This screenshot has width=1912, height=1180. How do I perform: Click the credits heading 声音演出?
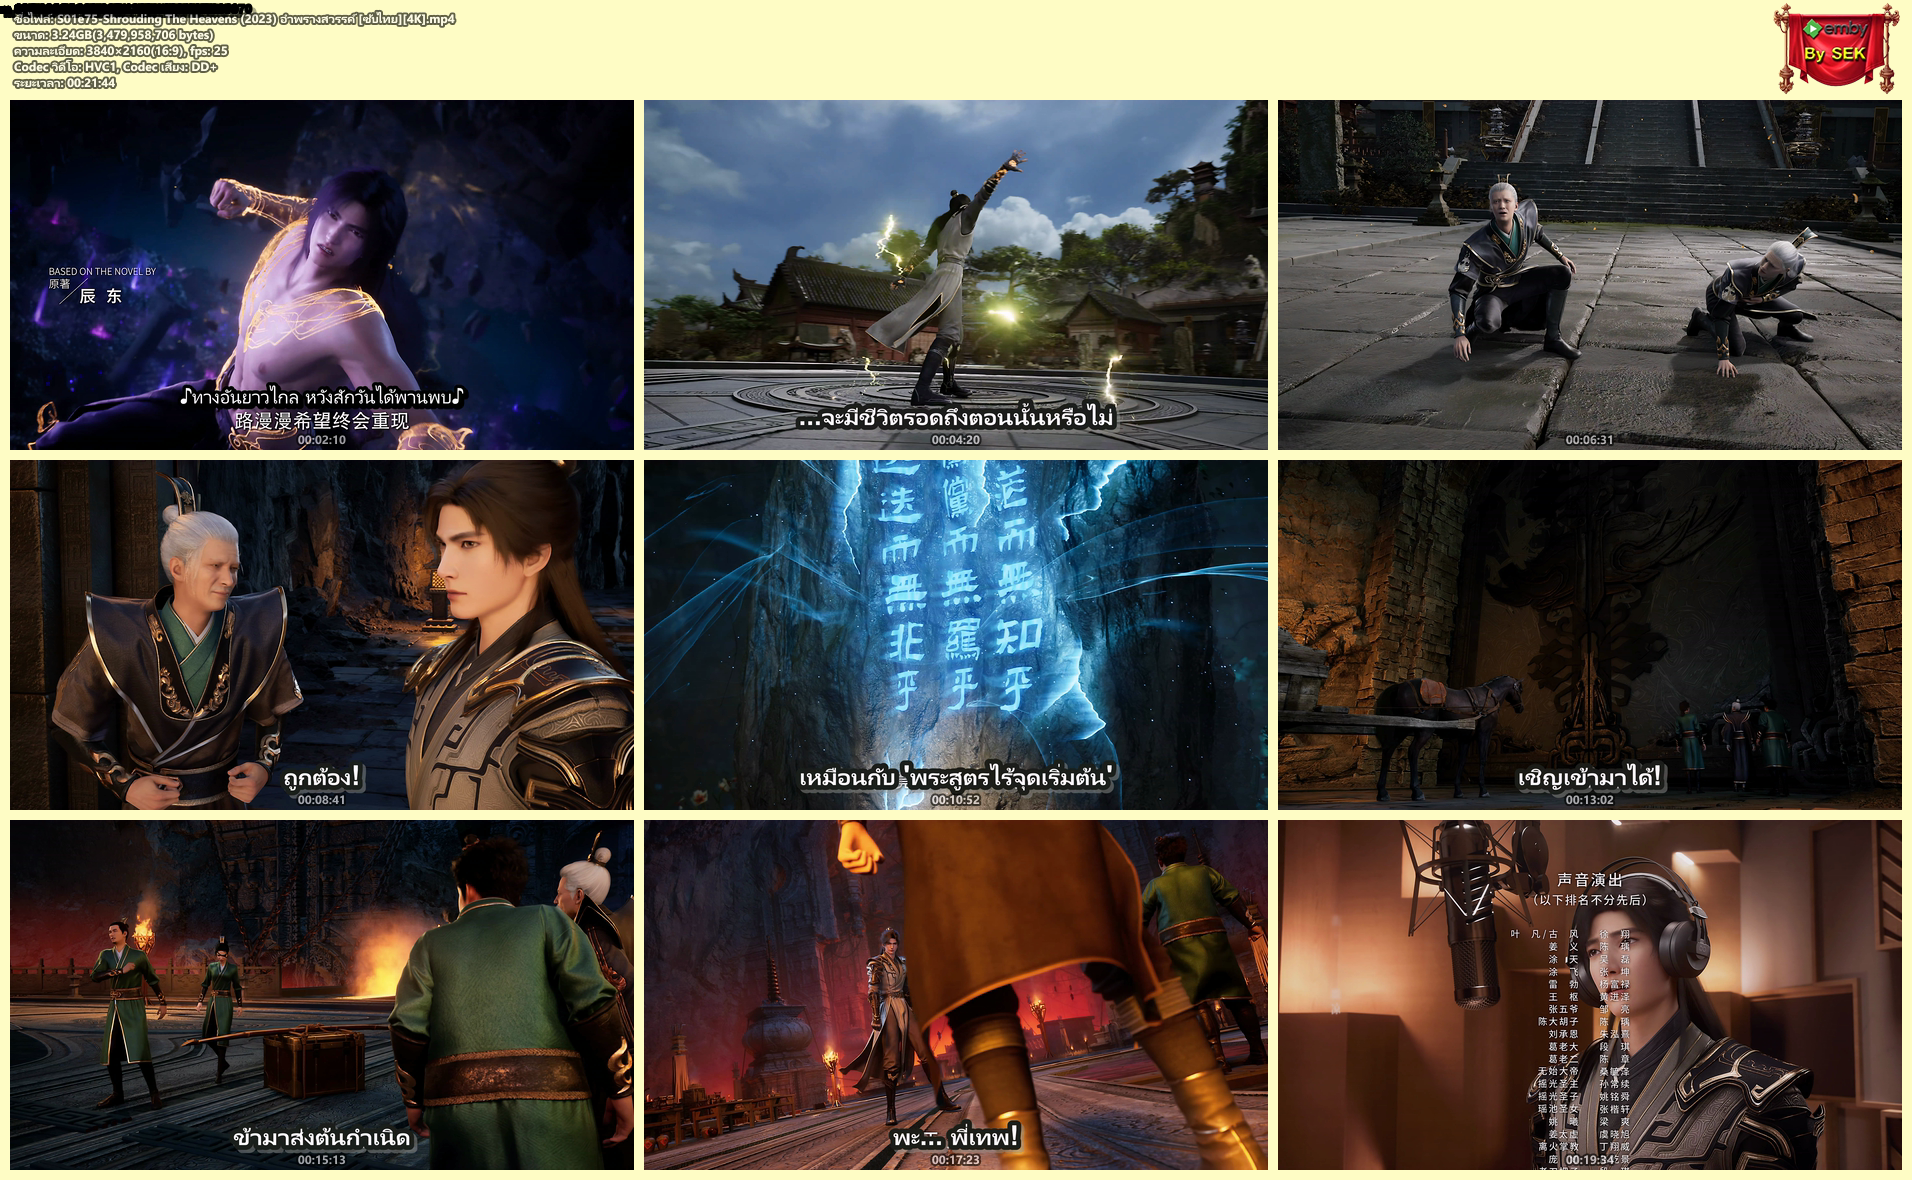pos(1590,880)
